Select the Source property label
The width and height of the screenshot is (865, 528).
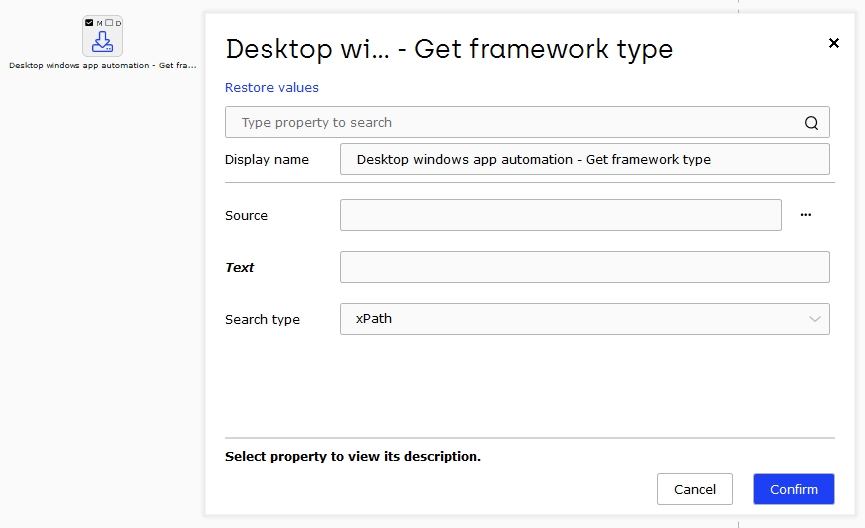coord(246,215)
